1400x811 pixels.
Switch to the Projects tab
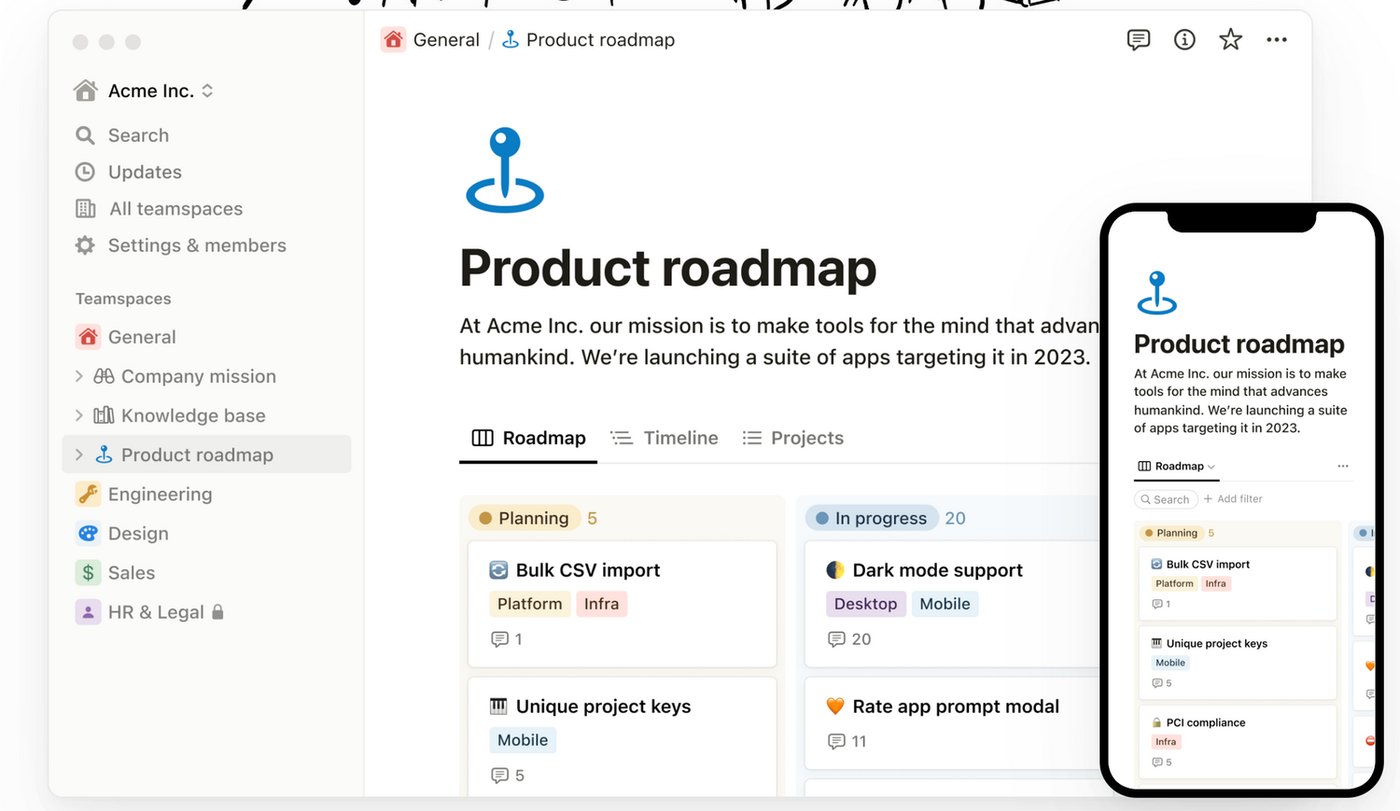click(x=793, y=438)
